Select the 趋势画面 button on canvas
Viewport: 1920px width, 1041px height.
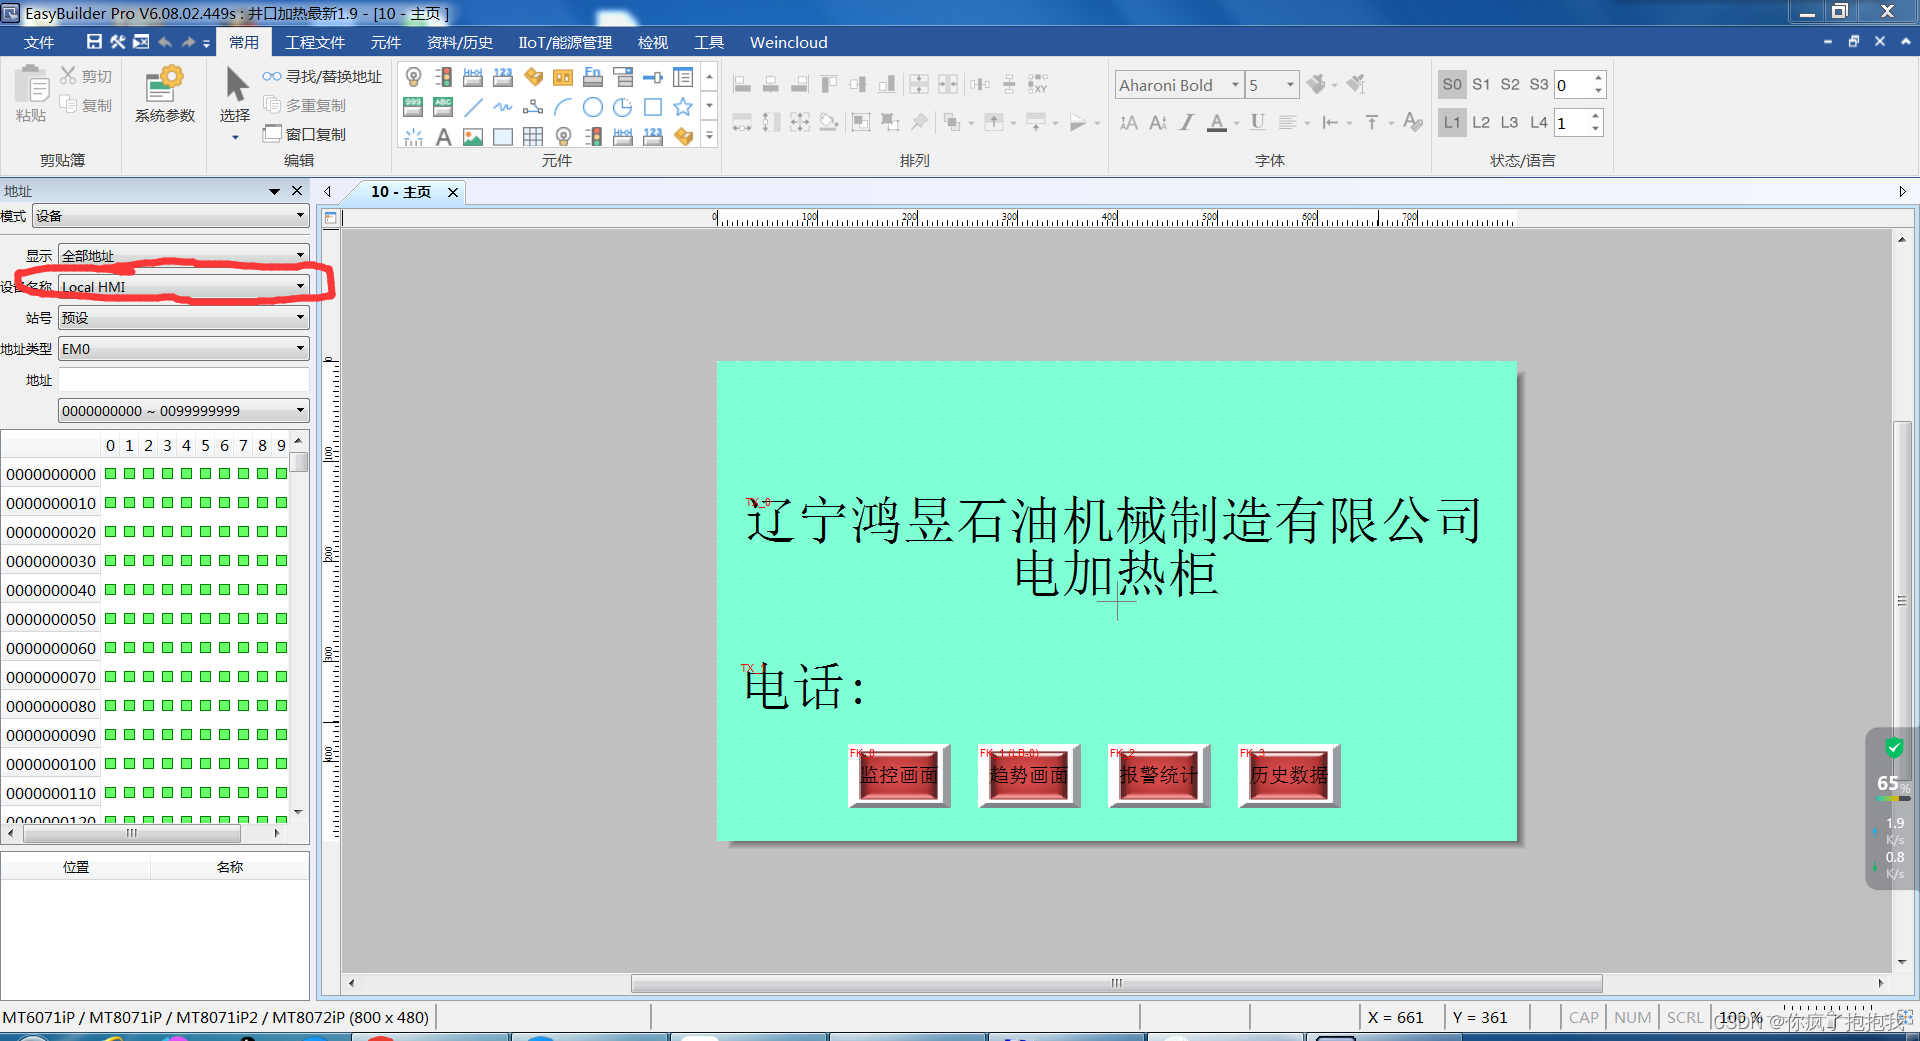[1029, 775]
